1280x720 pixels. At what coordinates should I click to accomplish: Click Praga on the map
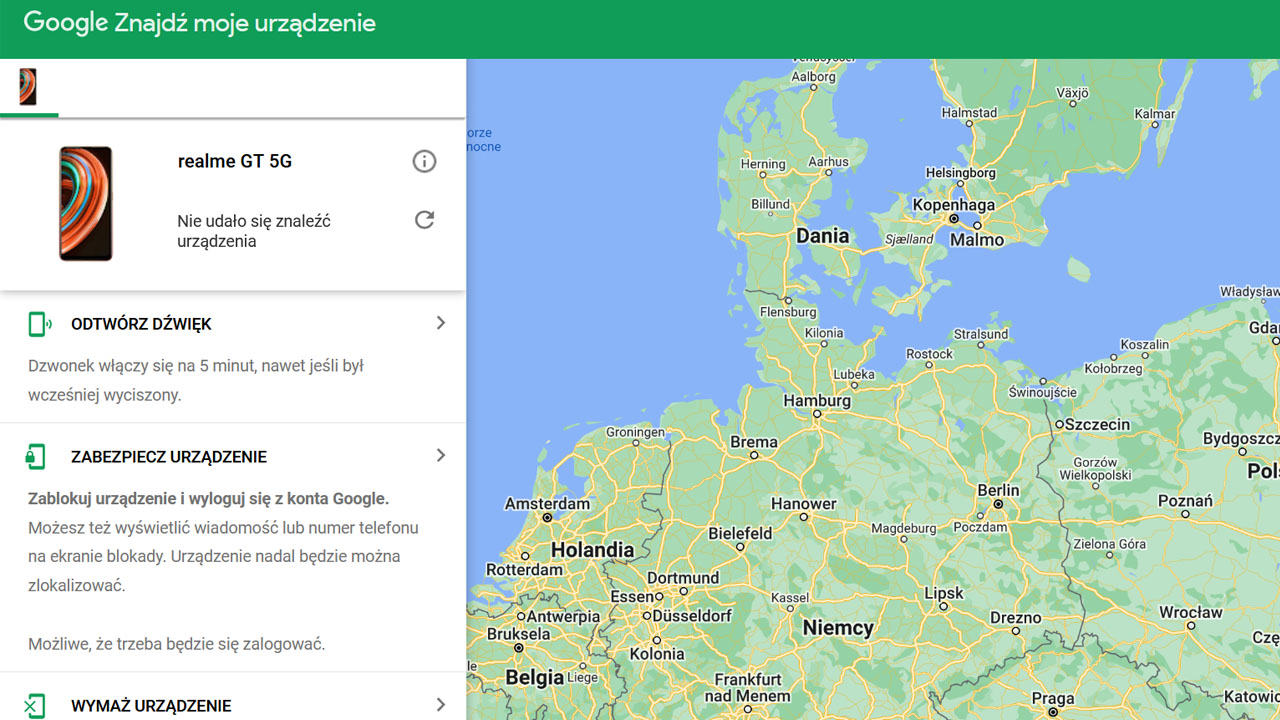pyautogui.click(x=1053, y=699)
